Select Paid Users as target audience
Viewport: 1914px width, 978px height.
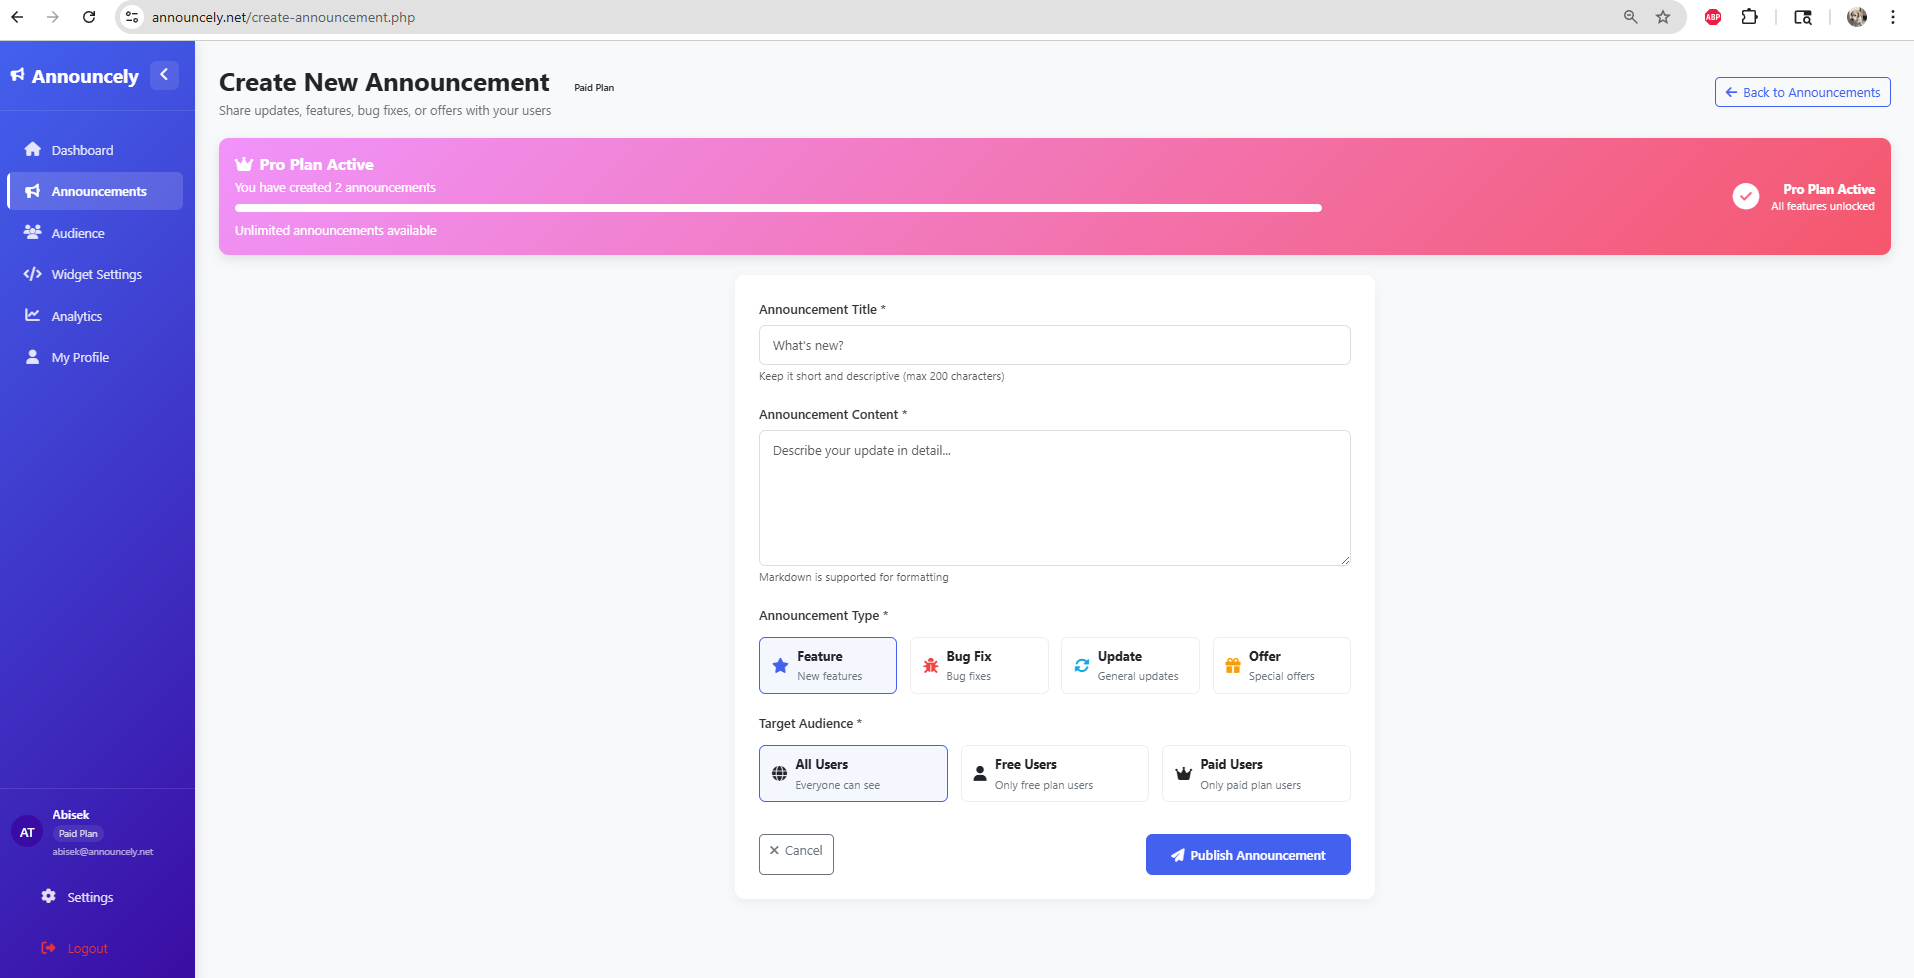[1255, 772]
